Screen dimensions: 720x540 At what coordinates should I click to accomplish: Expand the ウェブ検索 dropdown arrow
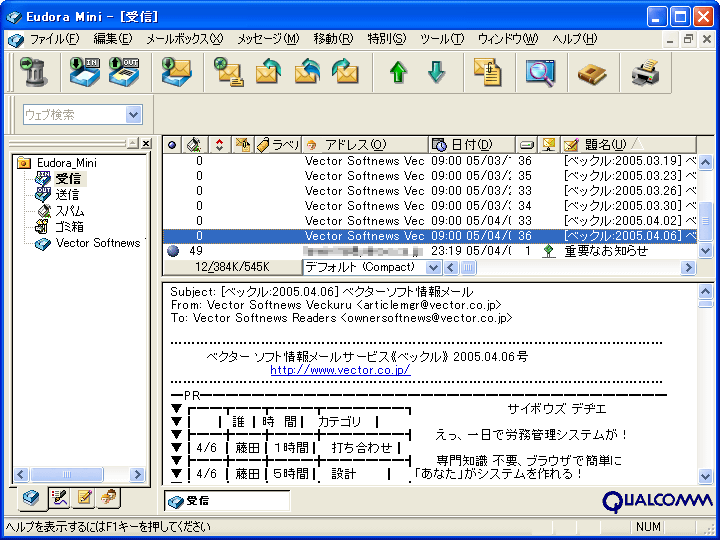click(133, 114)
